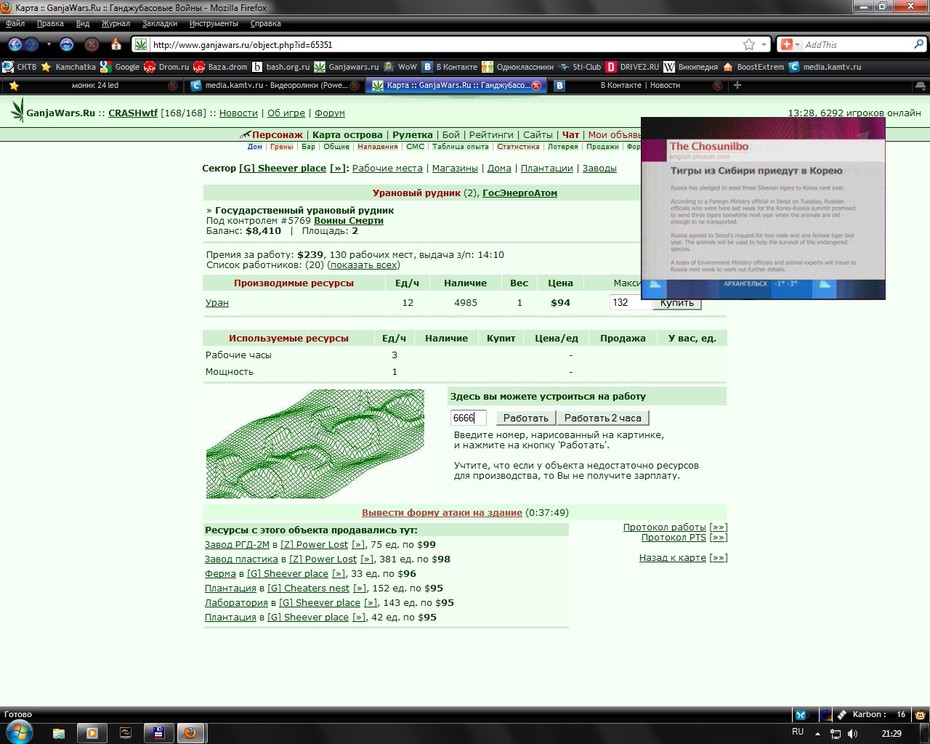Open the Рулетка link
Viewport: 930px width, 744px height.
pyautogui.click(x=412, y=135)
